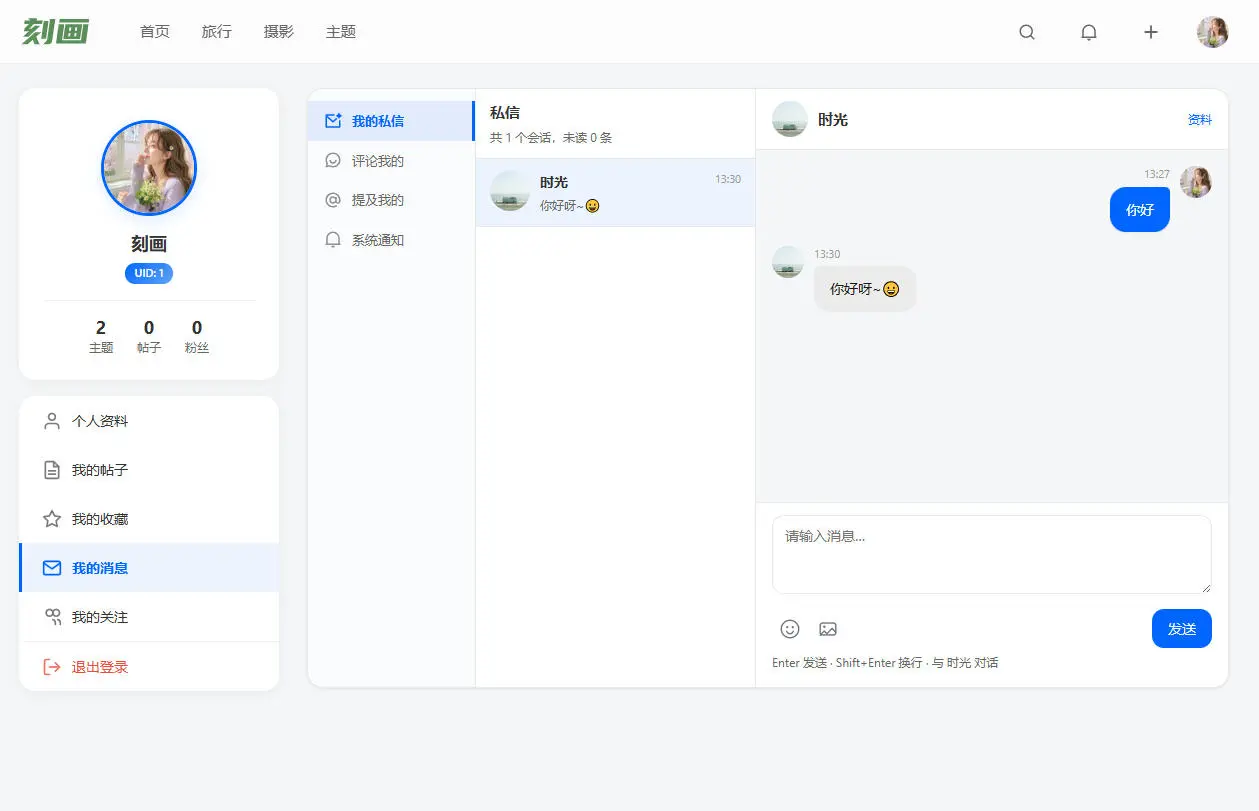Click the mail icon beside 我的私信

334,121
